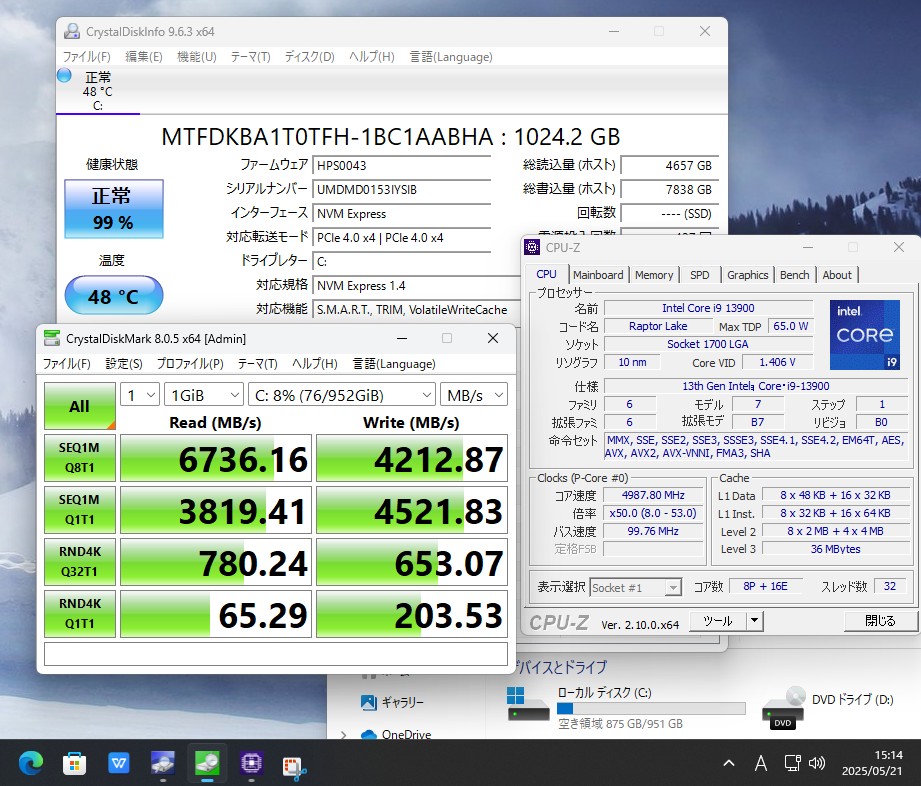Viewport: 921px width, 786px height.
Task: Open プロファイル(P) menu in CrystalDiskMark
Action: pos(190,364)
